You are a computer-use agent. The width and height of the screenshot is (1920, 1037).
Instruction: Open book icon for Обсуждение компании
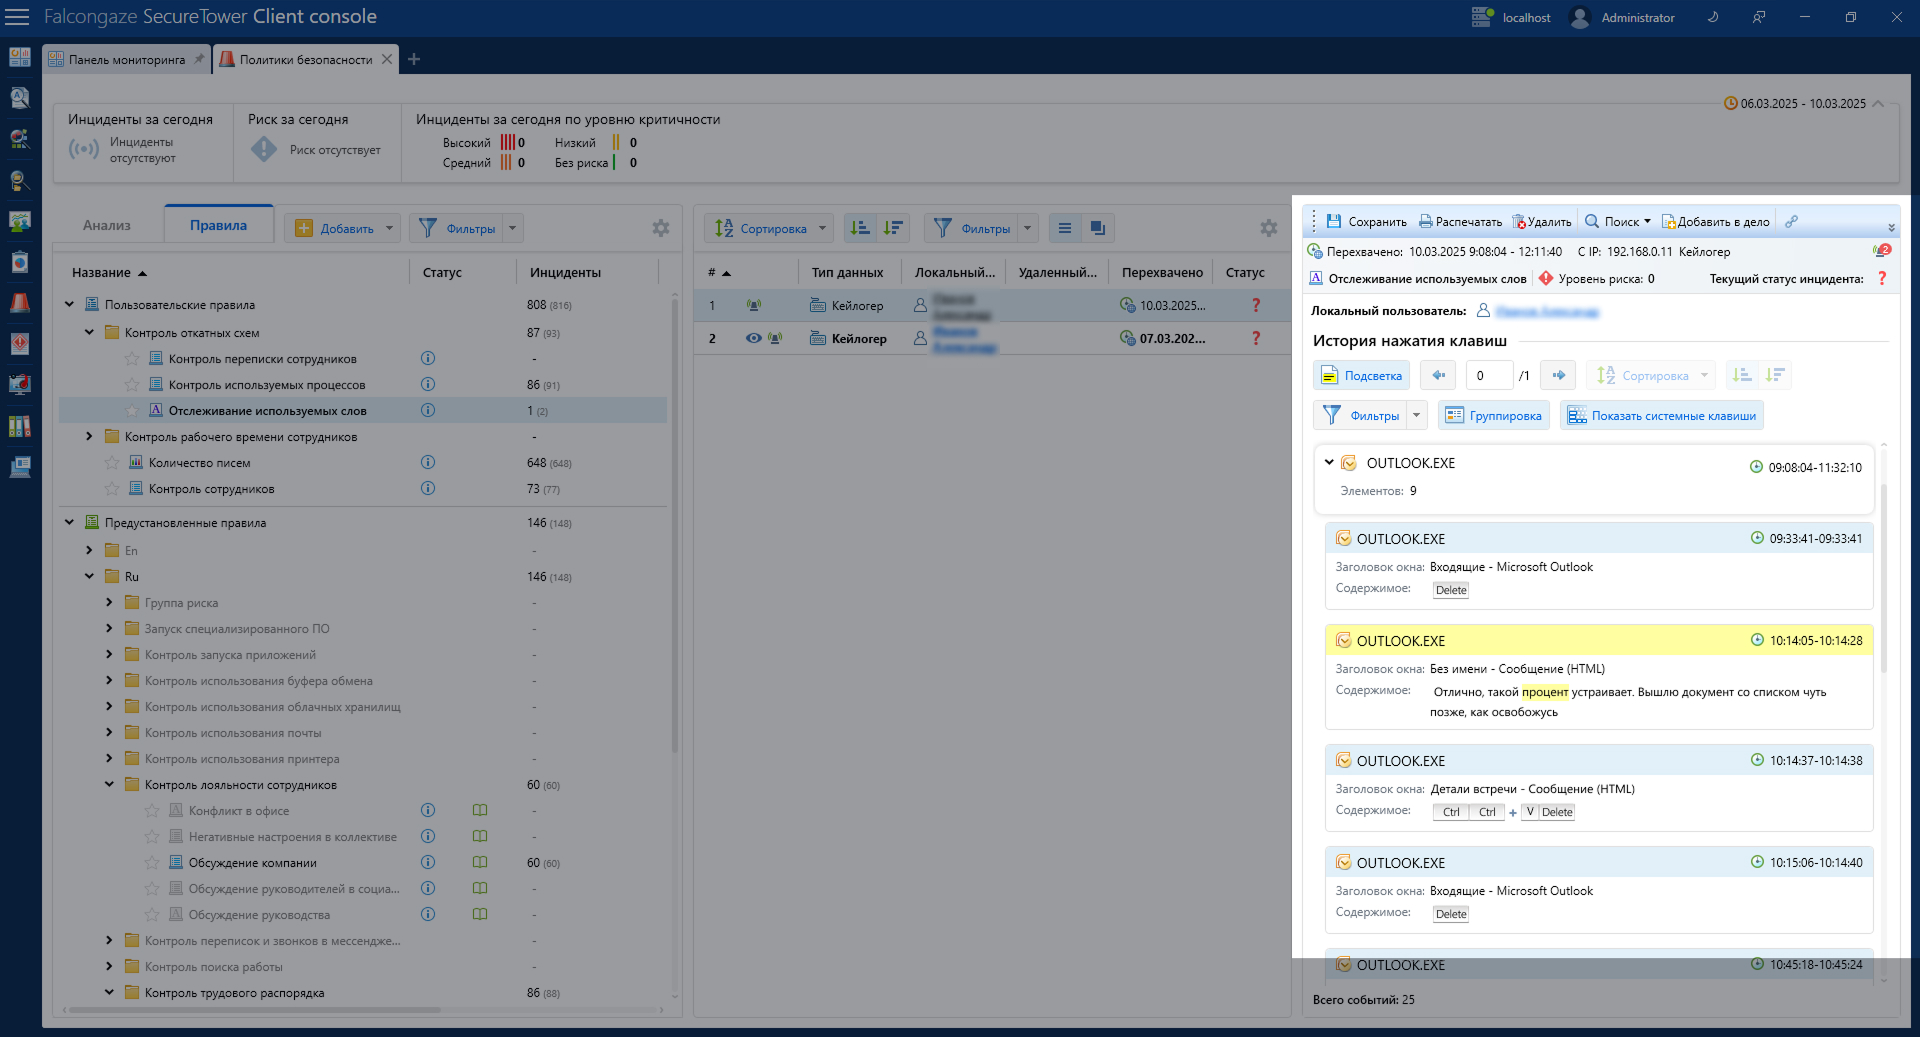[x=480, y=862]
